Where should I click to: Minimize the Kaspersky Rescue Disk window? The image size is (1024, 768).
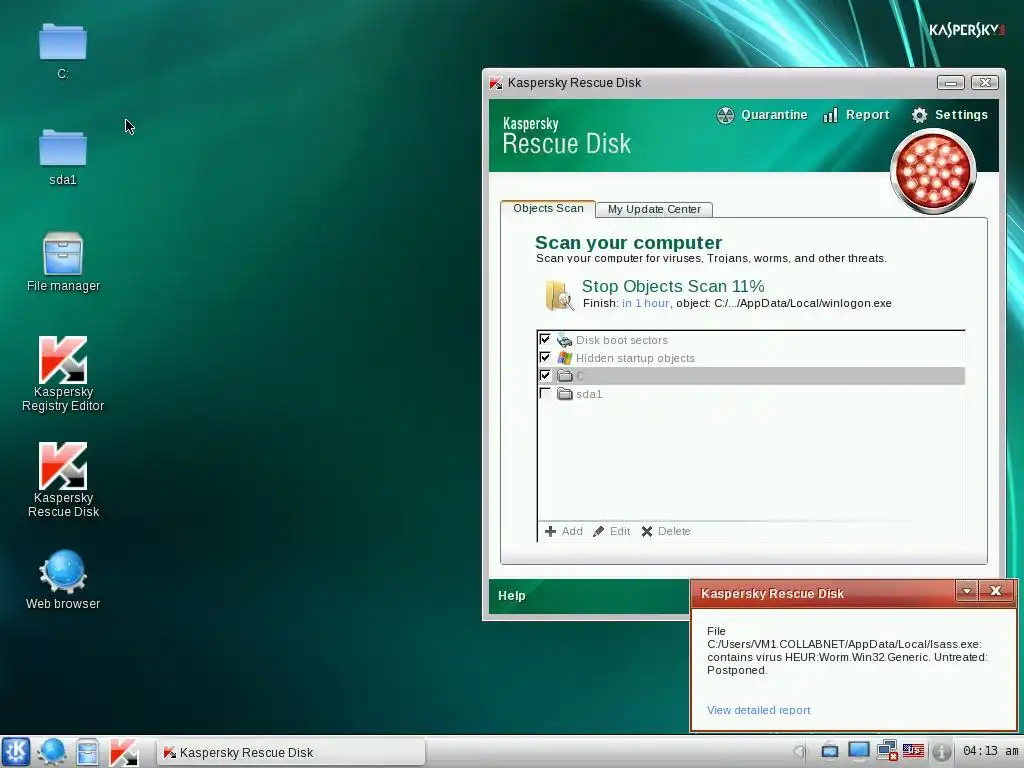[x=950, y=82]
